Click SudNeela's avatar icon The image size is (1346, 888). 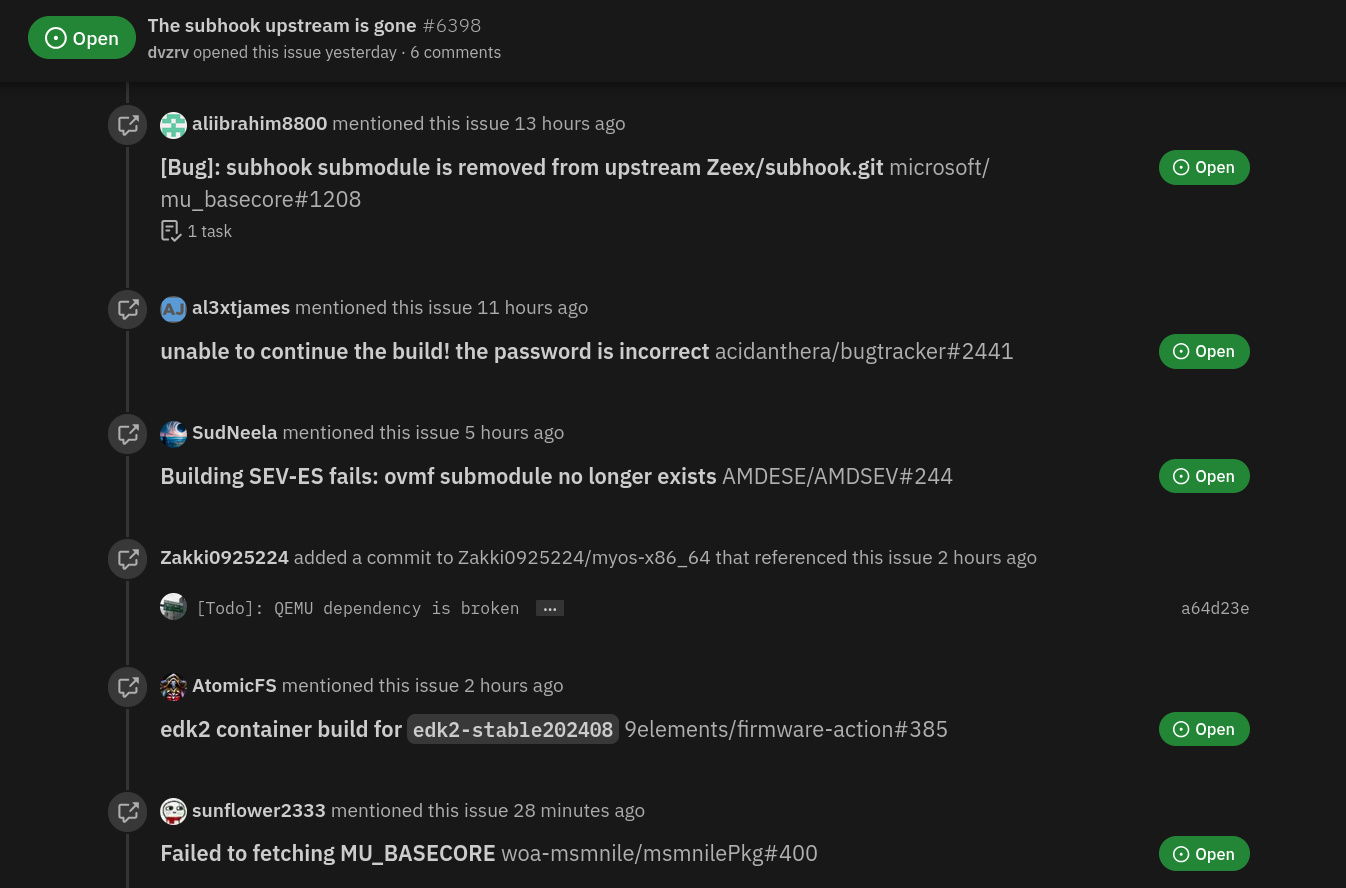point(174,434)
